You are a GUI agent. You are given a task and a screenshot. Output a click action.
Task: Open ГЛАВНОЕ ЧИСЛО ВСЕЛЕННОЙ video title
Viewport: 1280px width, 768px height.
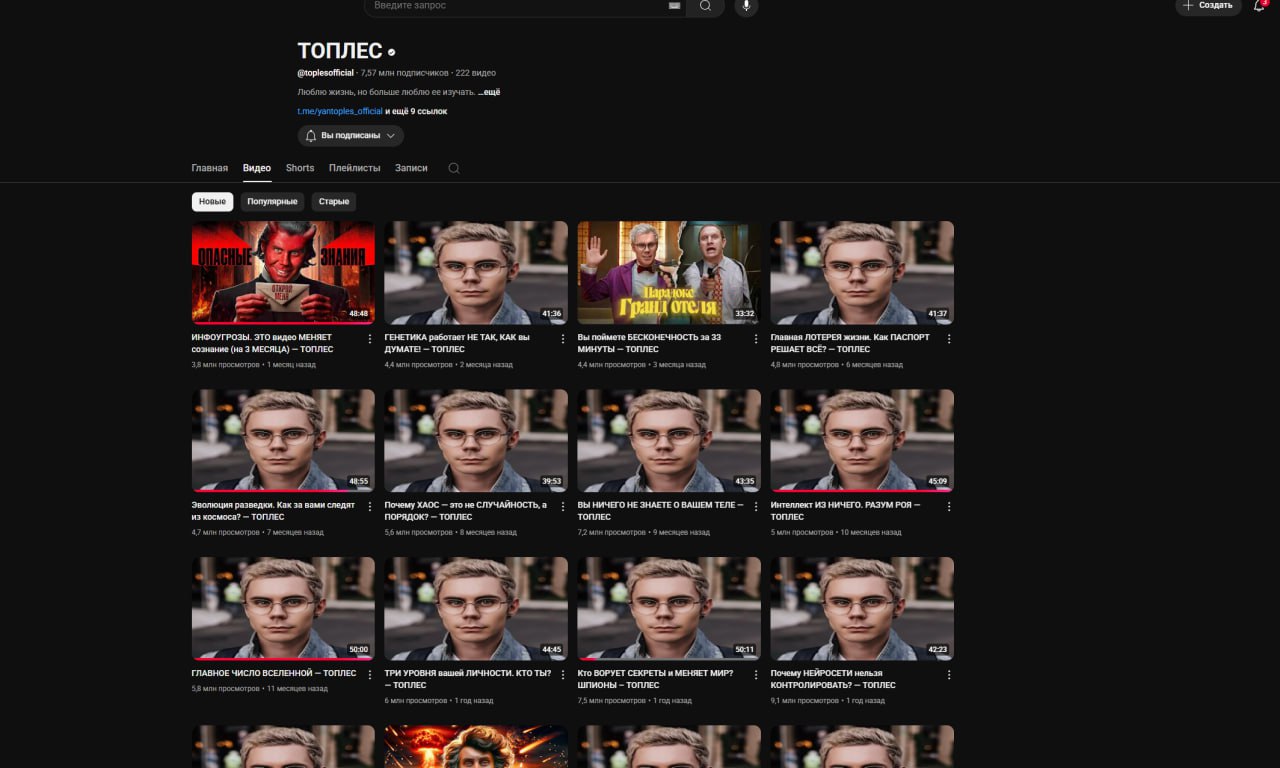(274, 673)
